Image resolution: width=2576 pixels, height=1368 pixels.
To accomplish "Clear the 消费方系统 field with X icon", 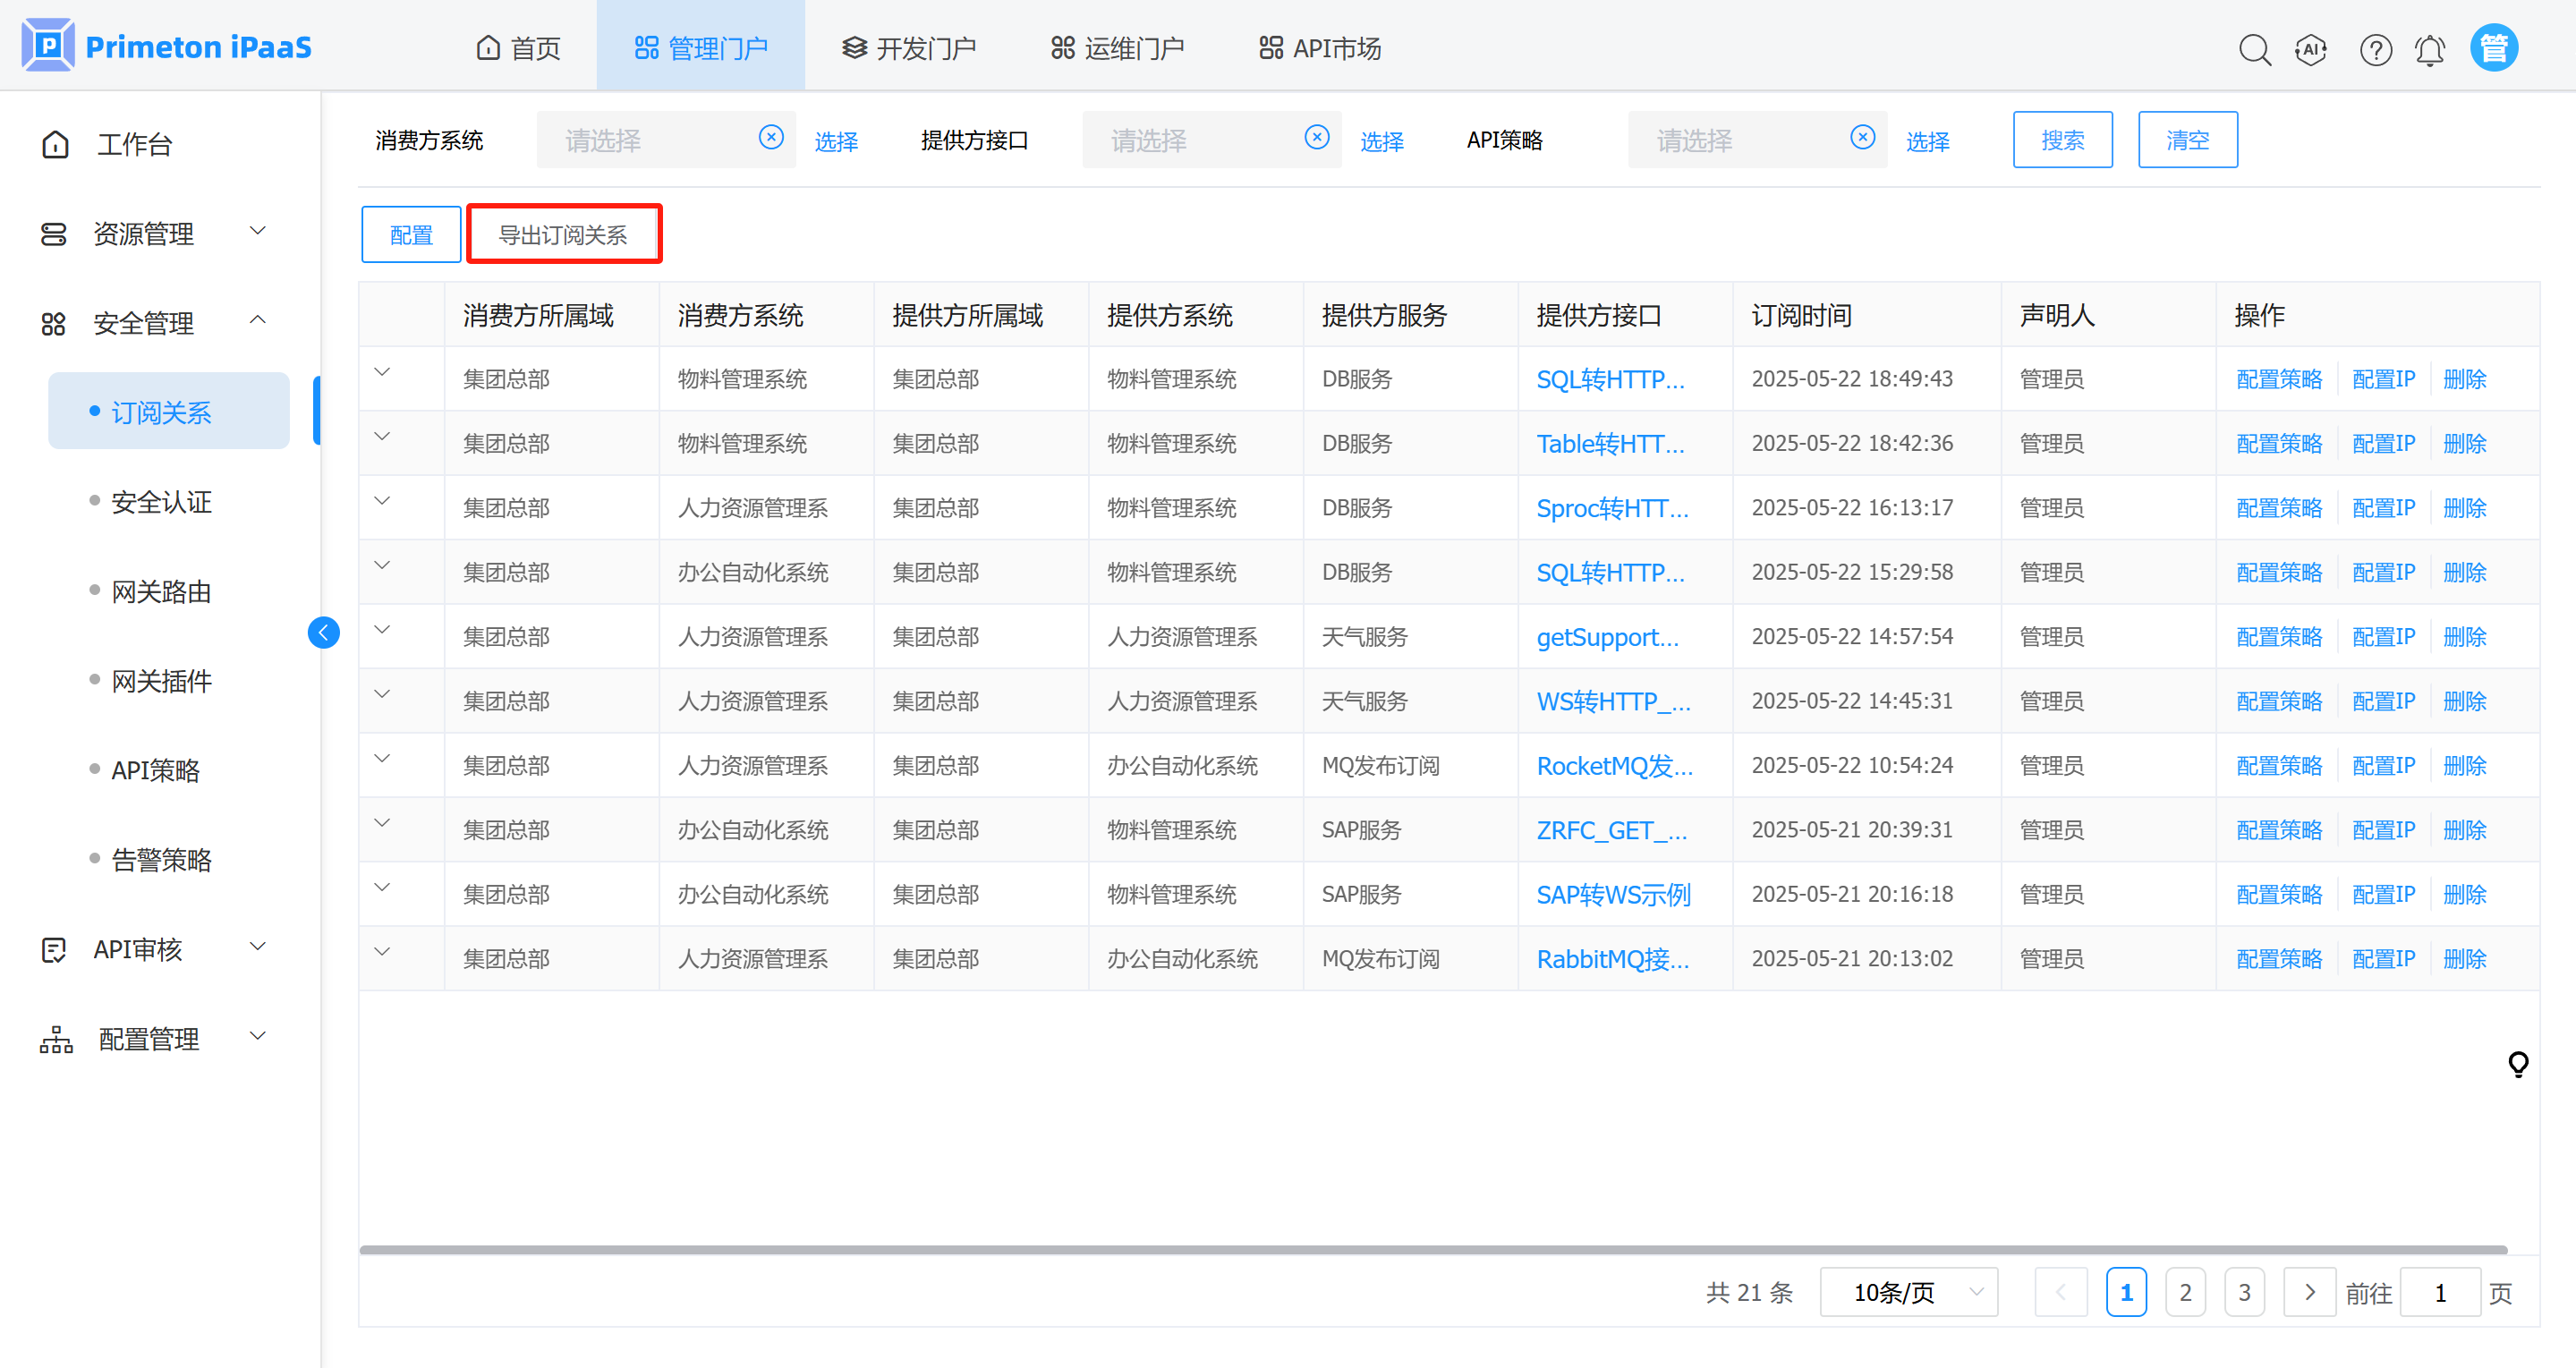I will [x=771, y=138].
